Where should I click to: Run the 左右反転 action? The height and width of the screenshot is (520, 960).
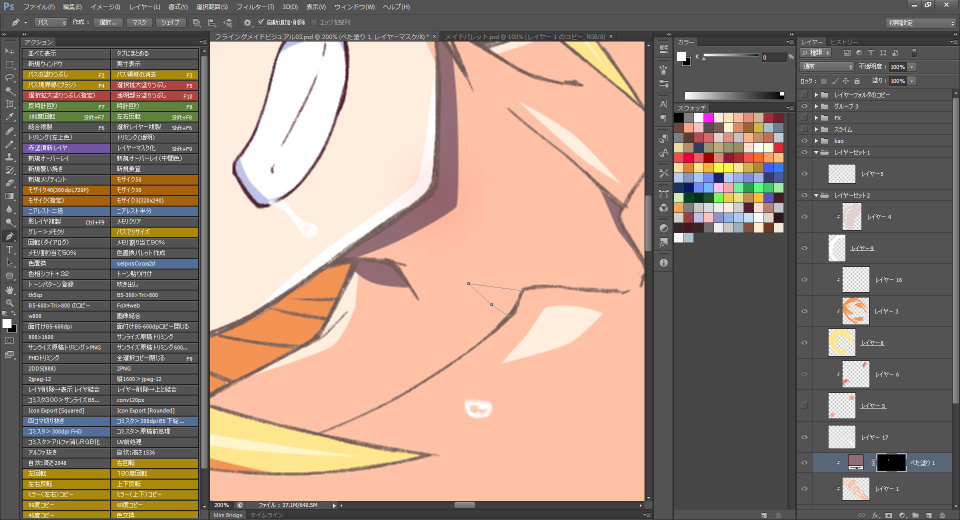point(154,116)
